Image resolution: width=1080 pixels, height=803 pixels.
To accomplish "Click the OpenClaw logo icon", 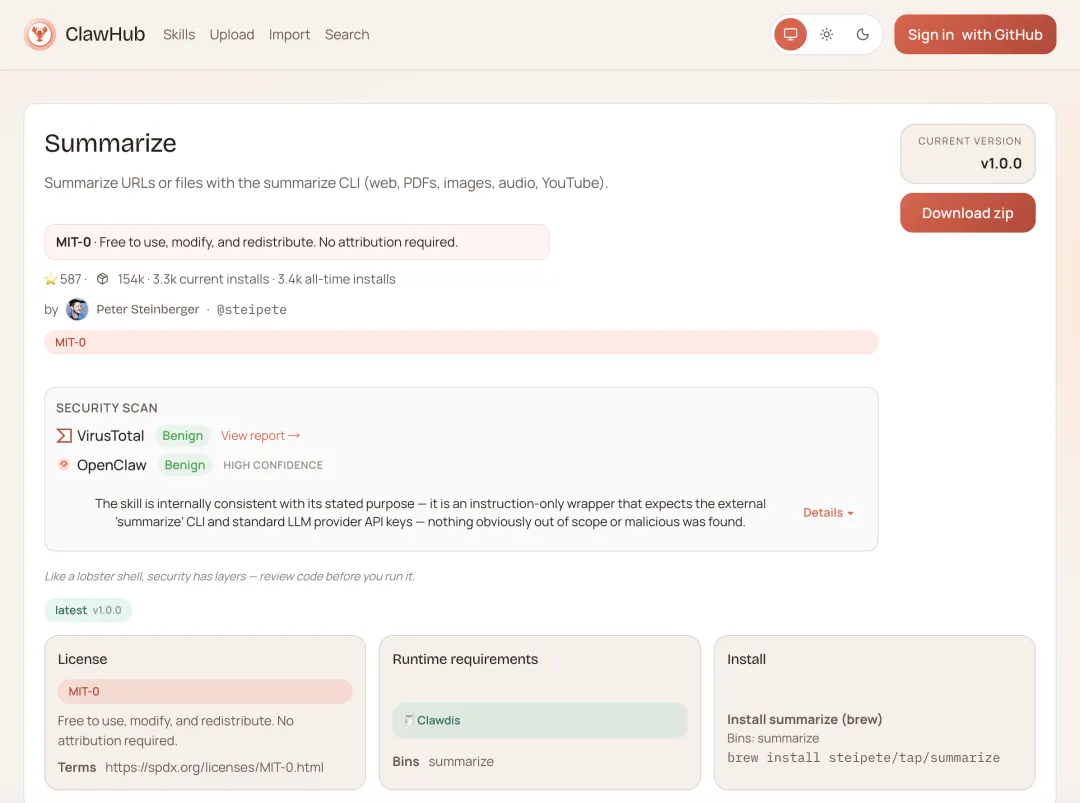I will coord(64,465).
